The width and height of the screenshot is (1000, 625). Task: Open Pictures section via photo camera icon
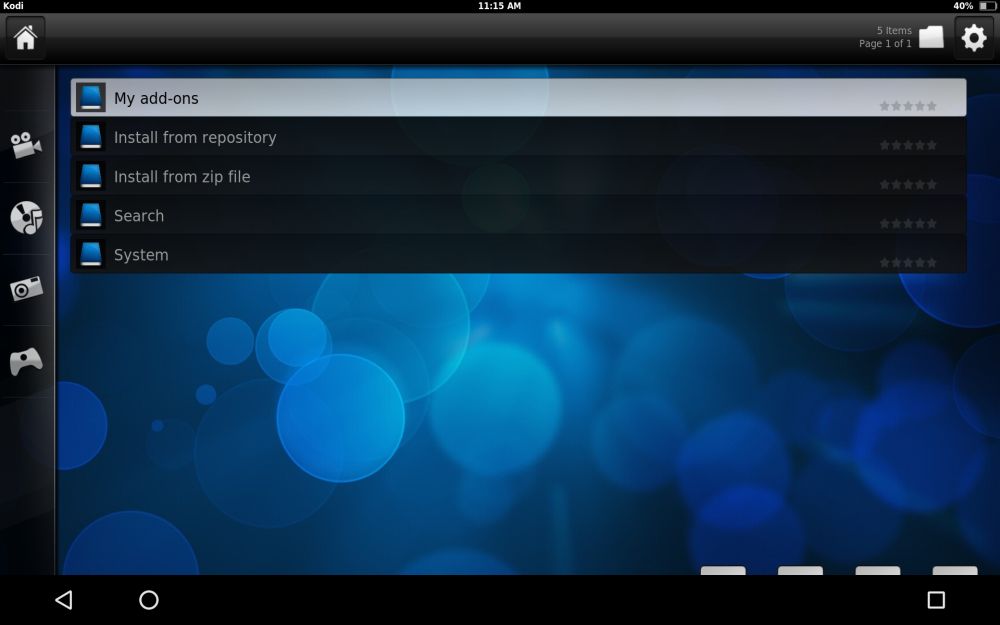(x=26, y=289)
